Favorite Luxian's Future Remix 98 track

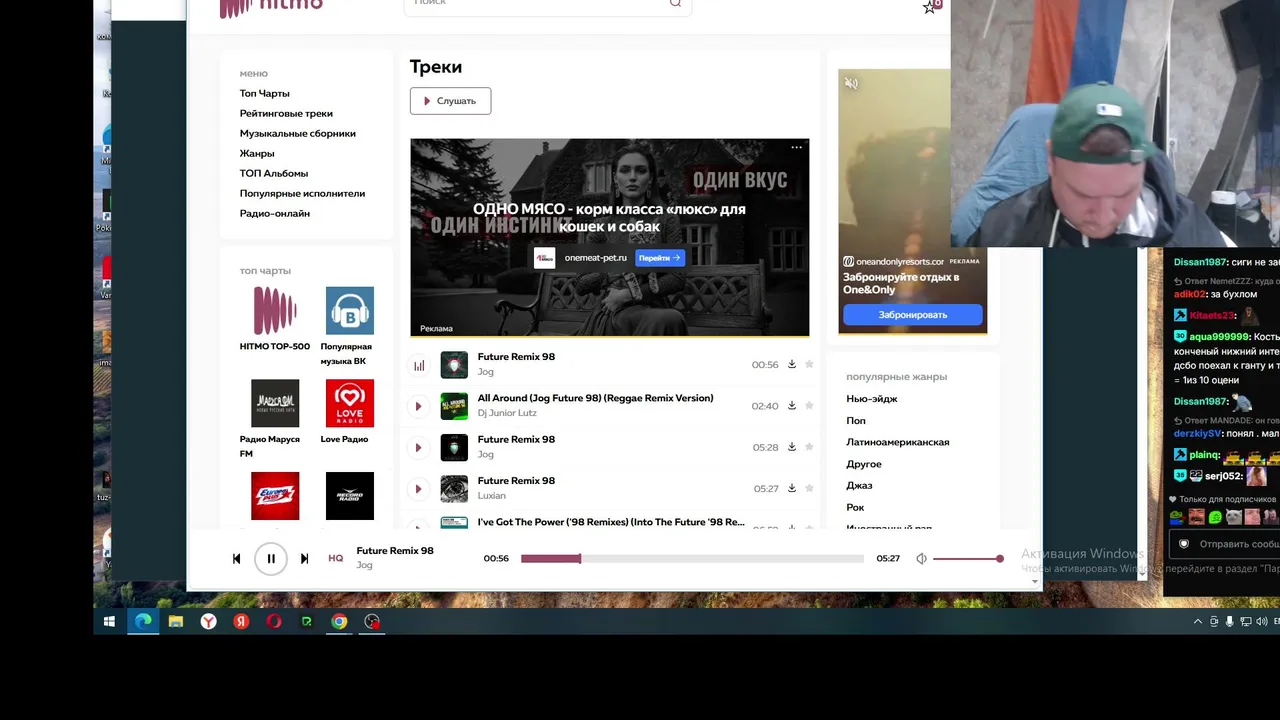tap(809, 488)
